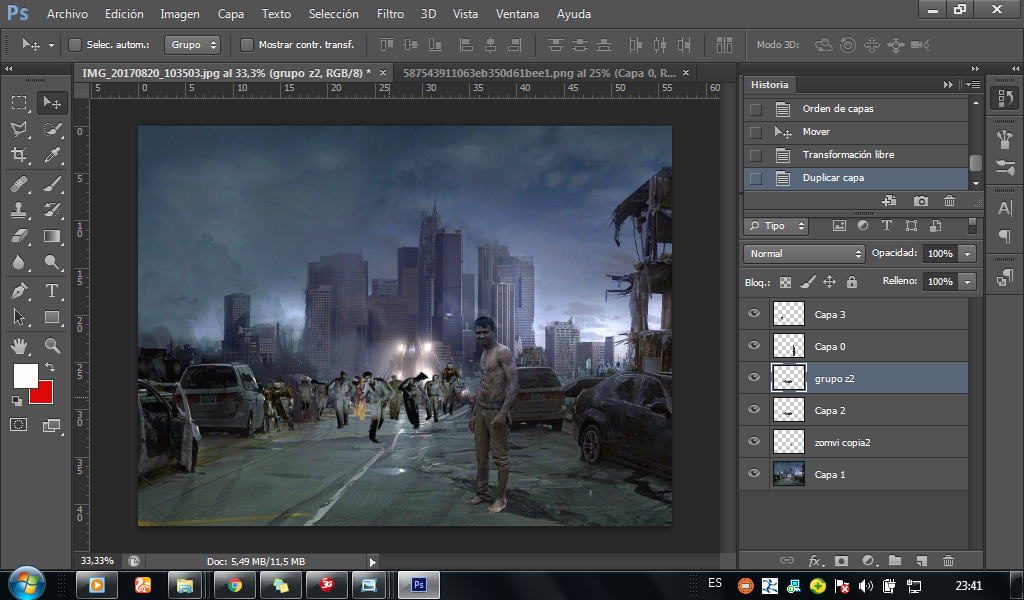Viewport: 1024px width, 600px height.
Task: Enable the Selec. autom. checkbox
Action: click(x=75, y=45)
